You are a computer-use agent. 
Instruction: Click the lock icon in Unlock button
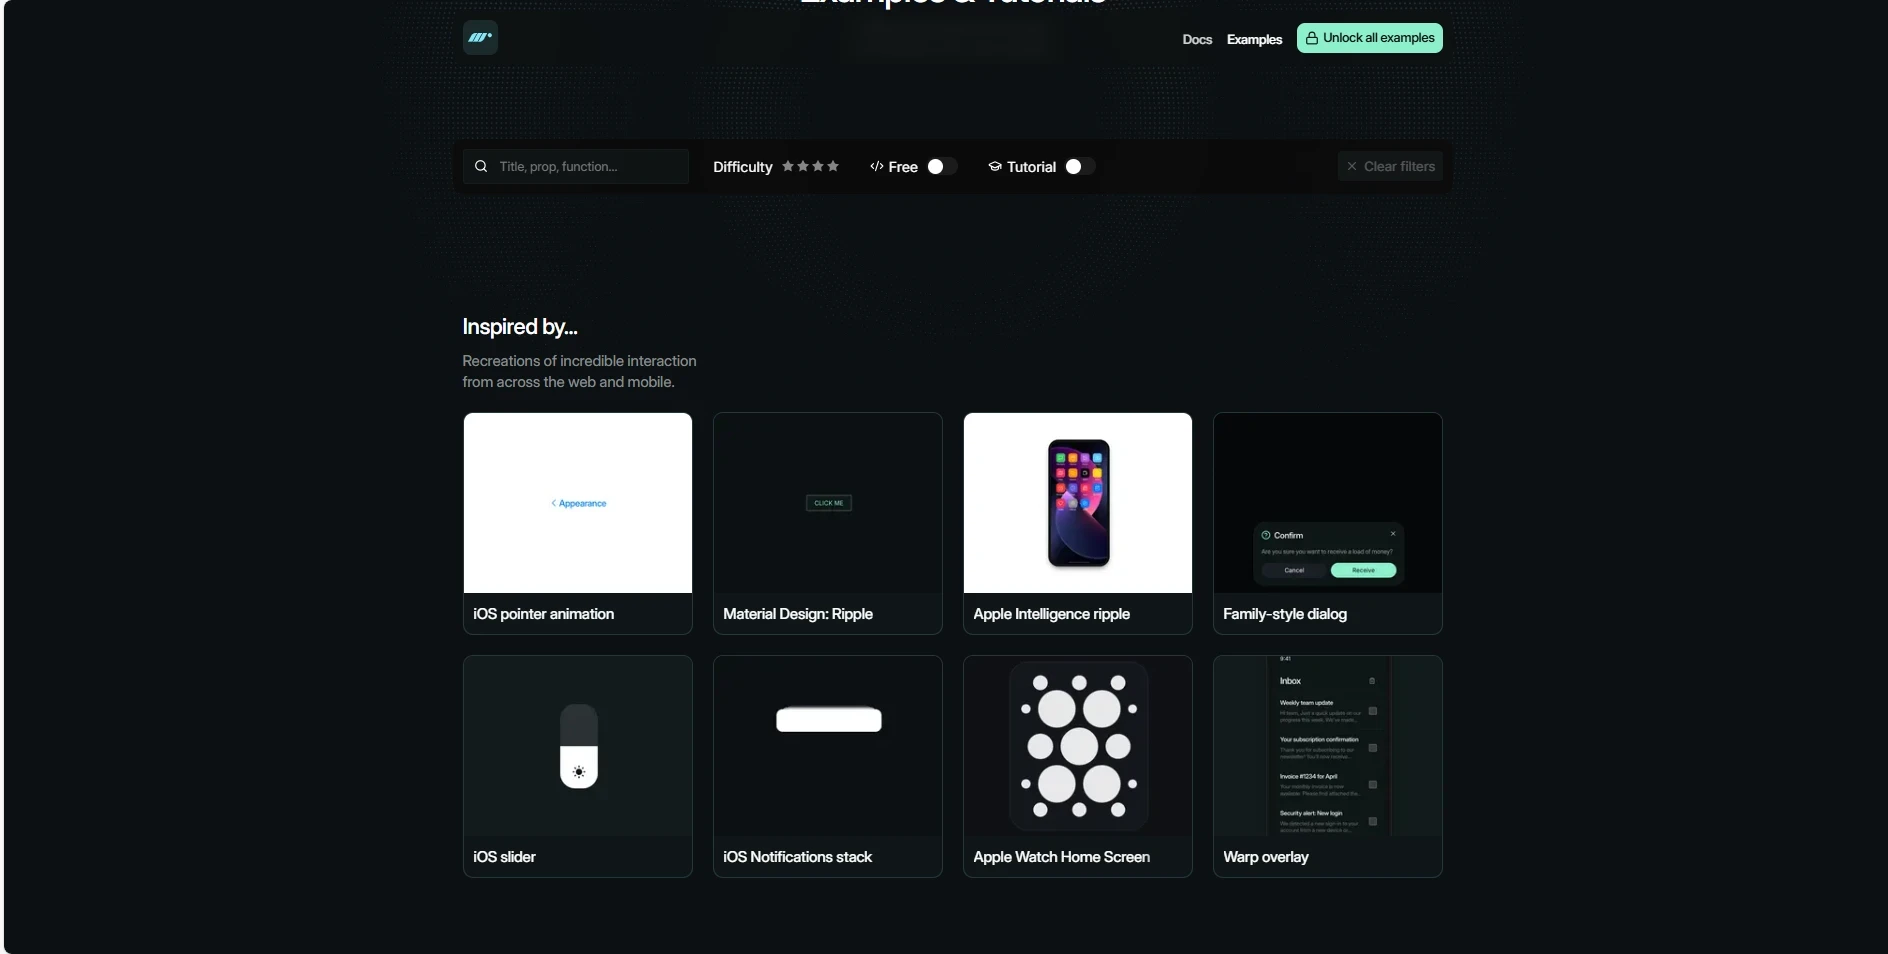click(1312, 38)
